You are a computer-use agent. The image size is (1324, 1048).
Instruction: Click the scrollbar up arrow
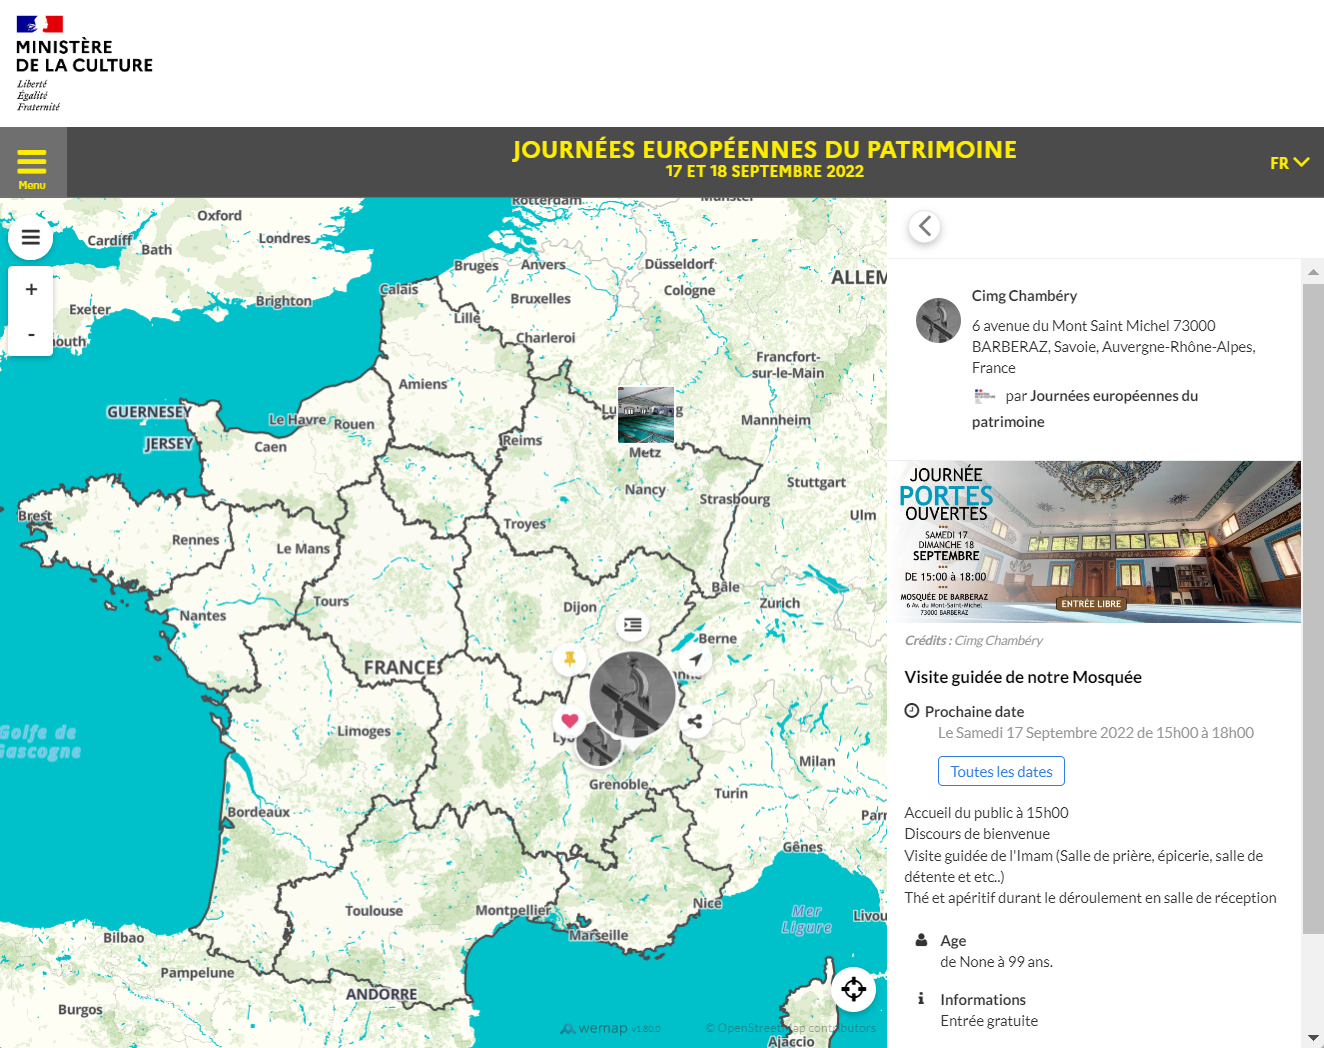tap(1313, 271)
